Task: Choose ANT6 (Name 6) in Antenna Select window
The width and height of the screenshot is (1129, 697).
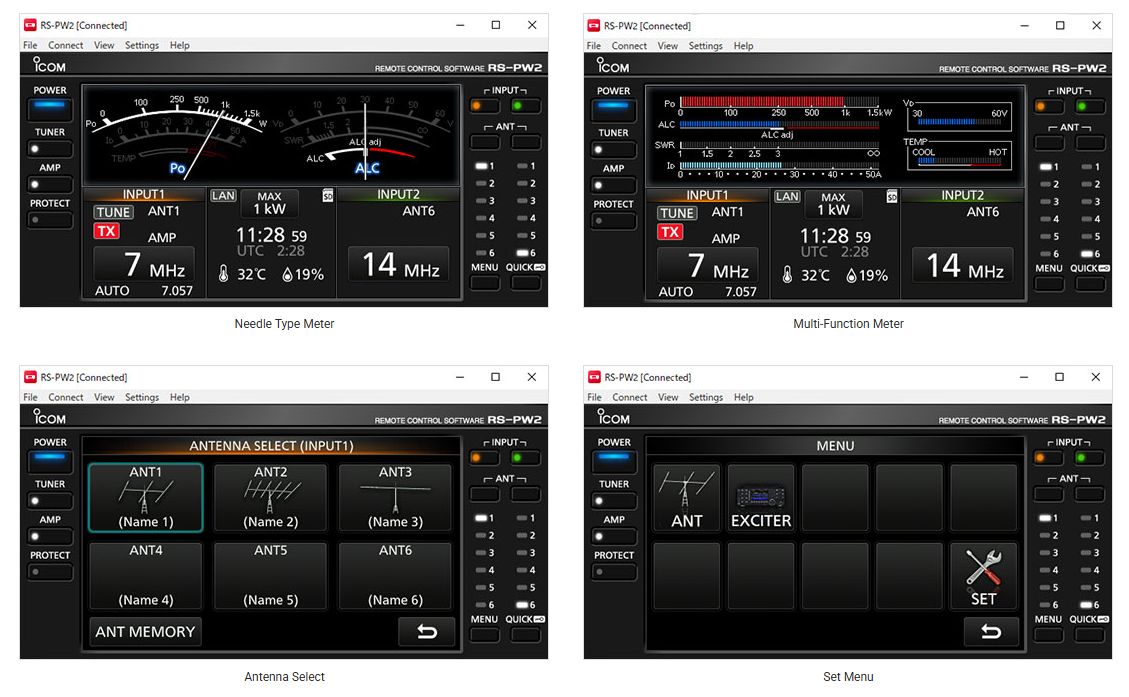Action: (395, 575)
